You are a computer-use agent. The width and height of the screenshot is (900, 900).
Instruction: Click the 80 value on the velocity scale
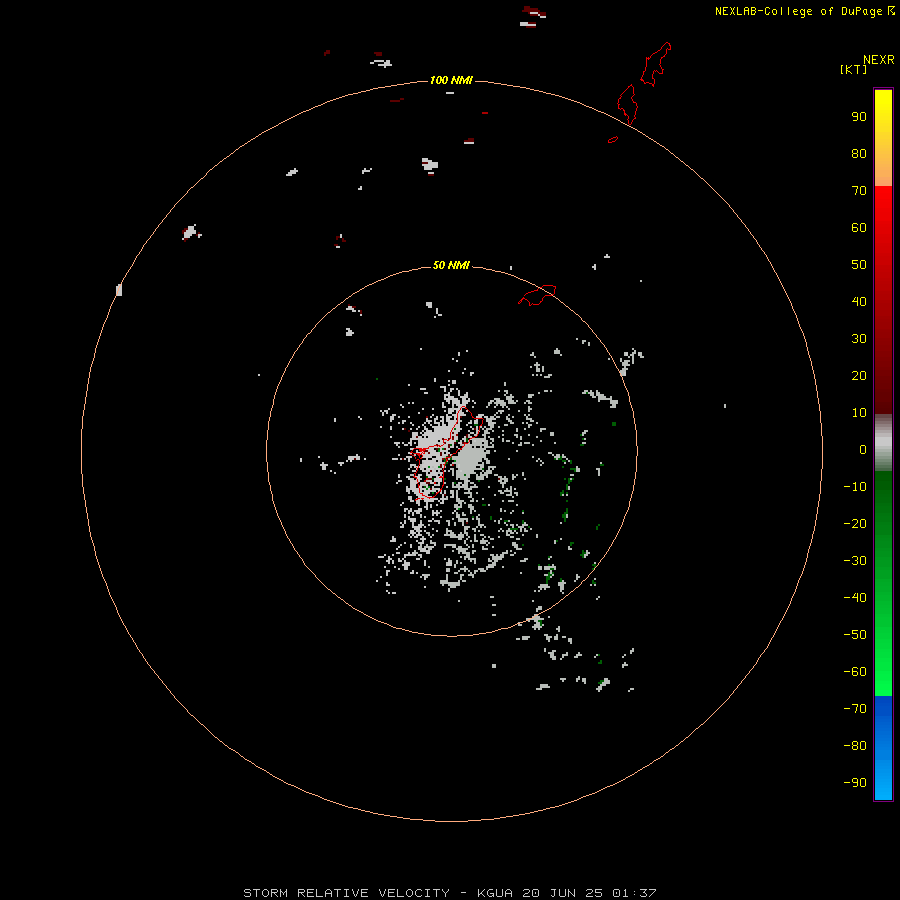point(859,153)
